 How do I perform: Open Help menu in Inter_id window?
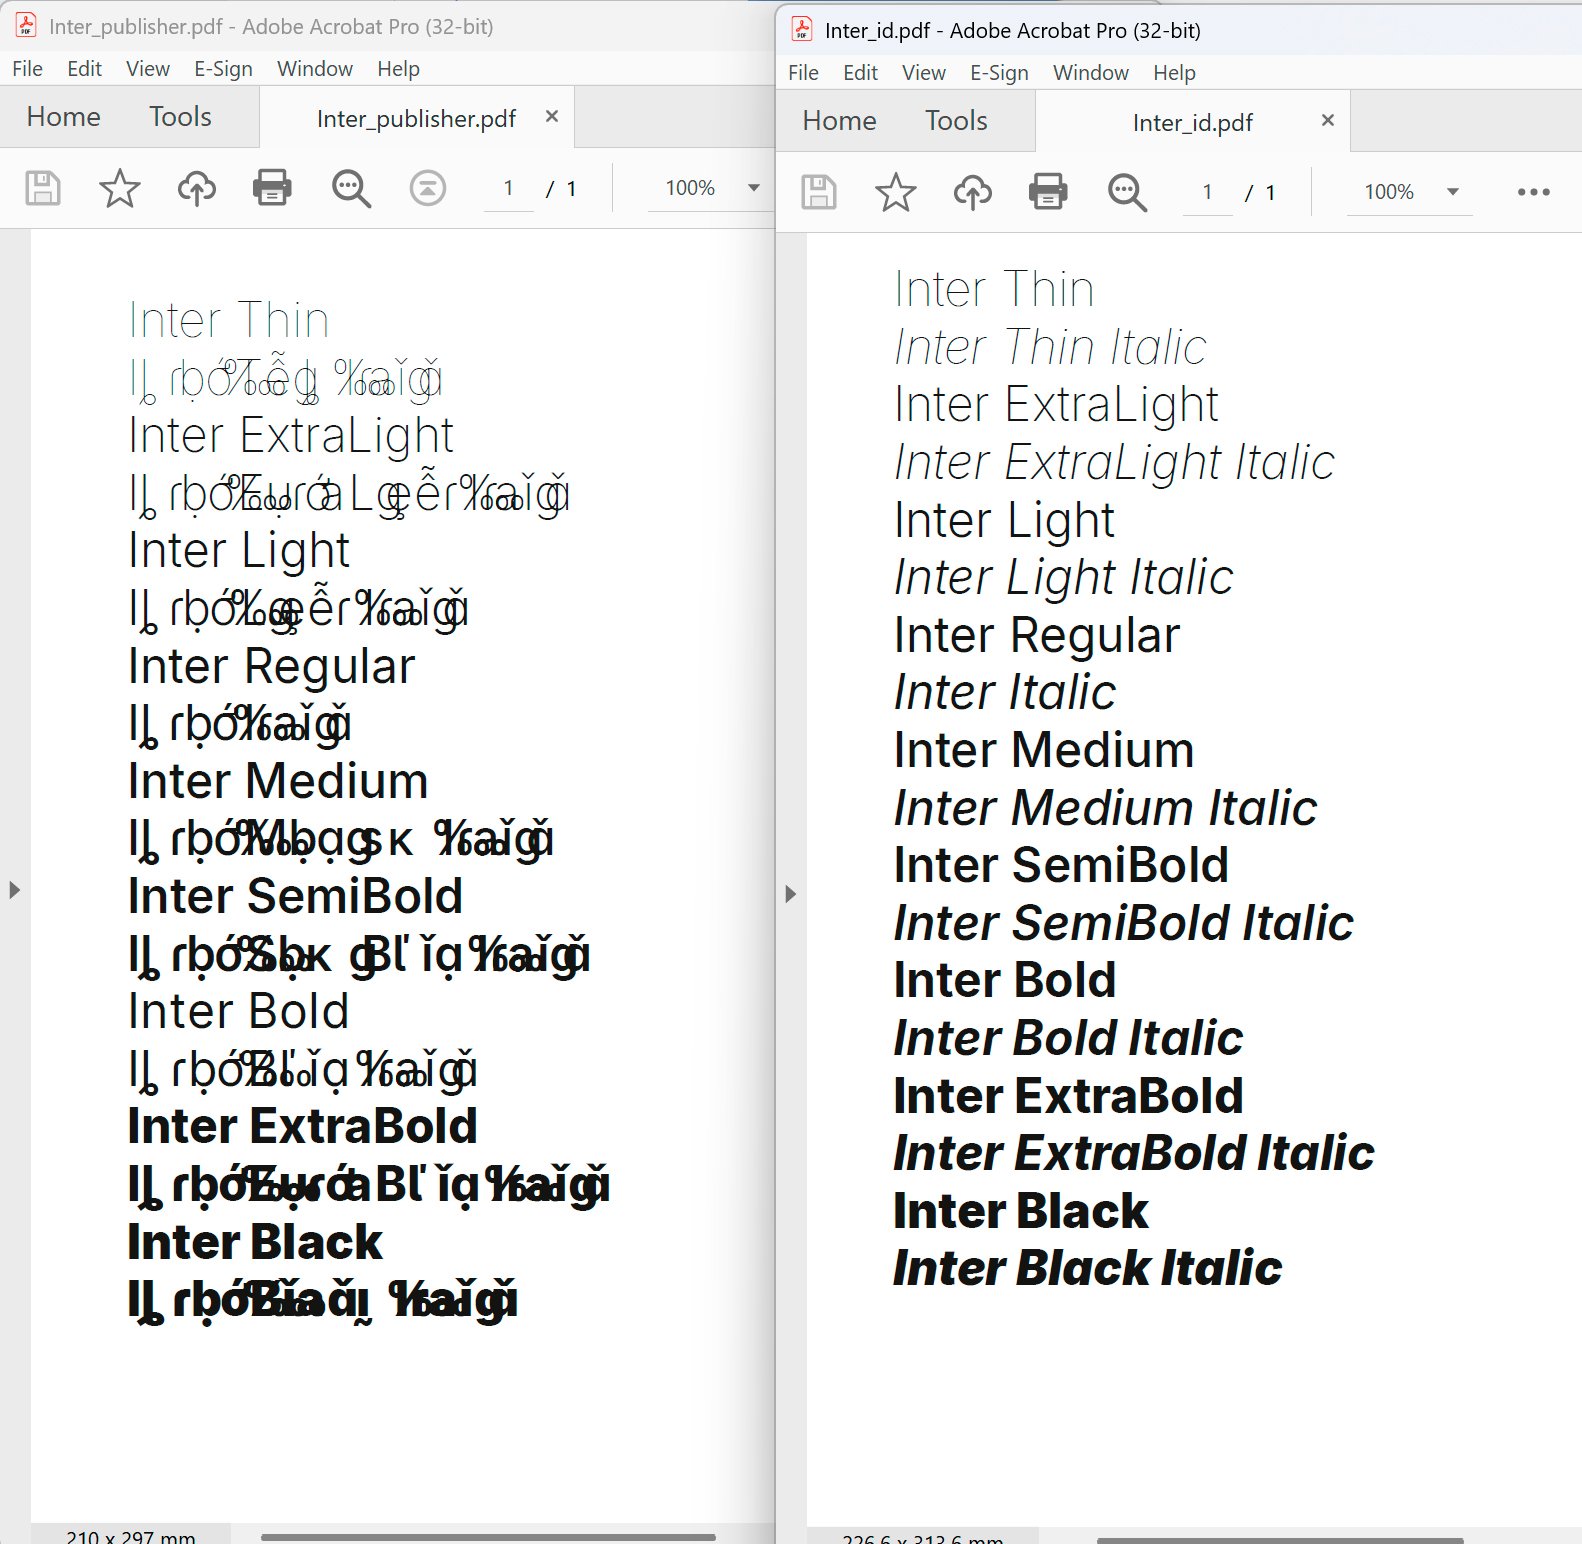point(1174,73)
